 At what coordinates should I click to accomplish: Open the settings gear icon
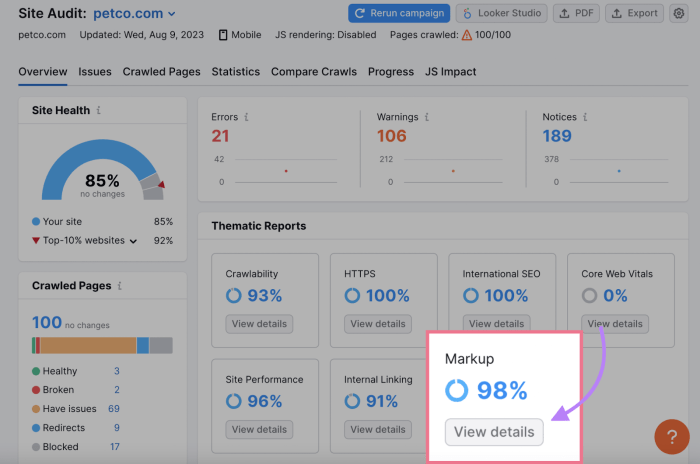(679, 13)
